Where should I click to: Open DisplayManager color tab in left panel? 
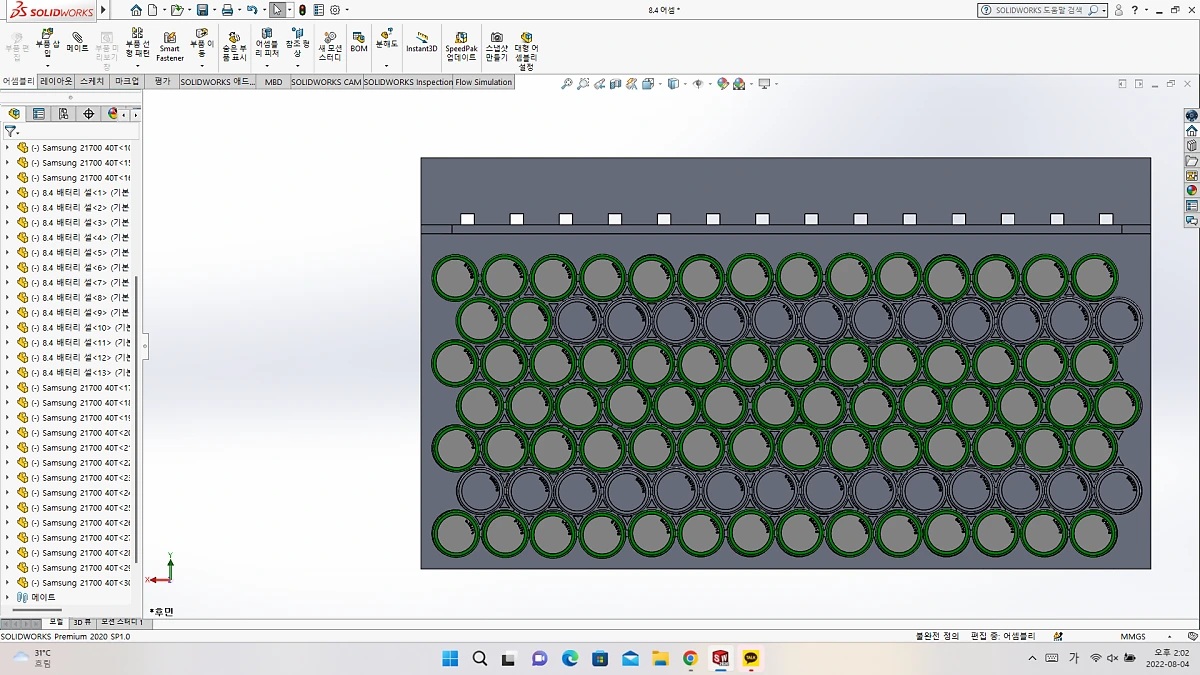113,114
